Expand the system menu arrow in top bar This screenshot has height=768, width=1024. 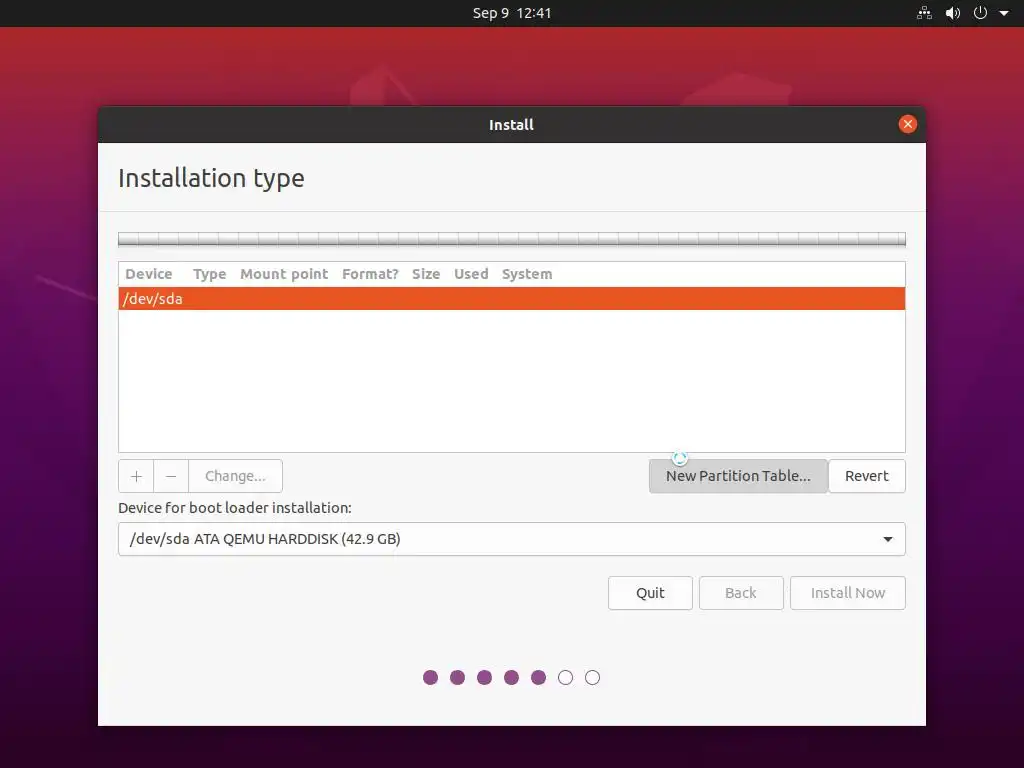1004,13
